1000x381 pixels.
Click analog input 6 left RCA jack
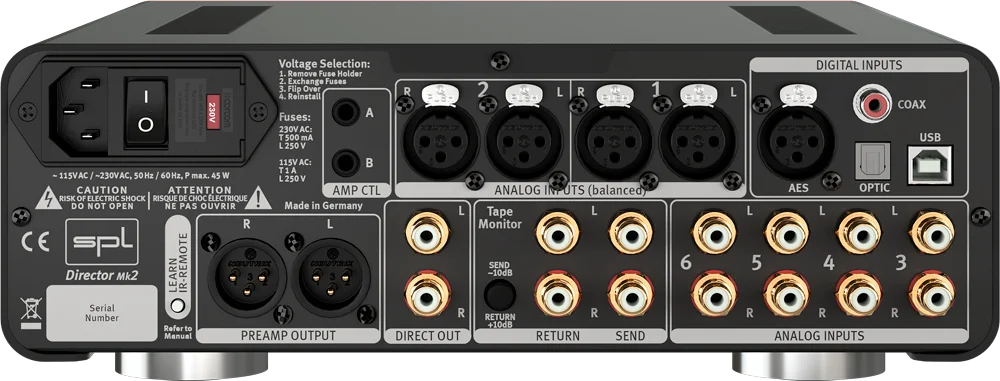pos(714,234)
